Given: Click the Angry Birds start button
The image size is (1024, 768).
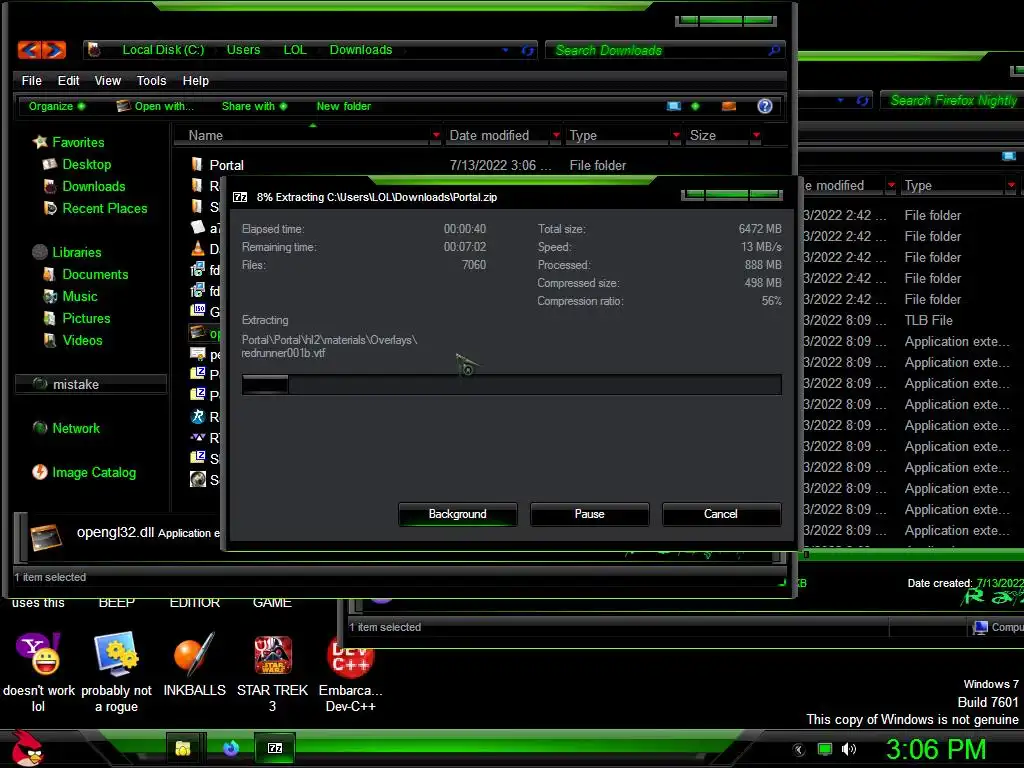Looking at the screenshot, I should pyautogui.click(x=26, y=748).
